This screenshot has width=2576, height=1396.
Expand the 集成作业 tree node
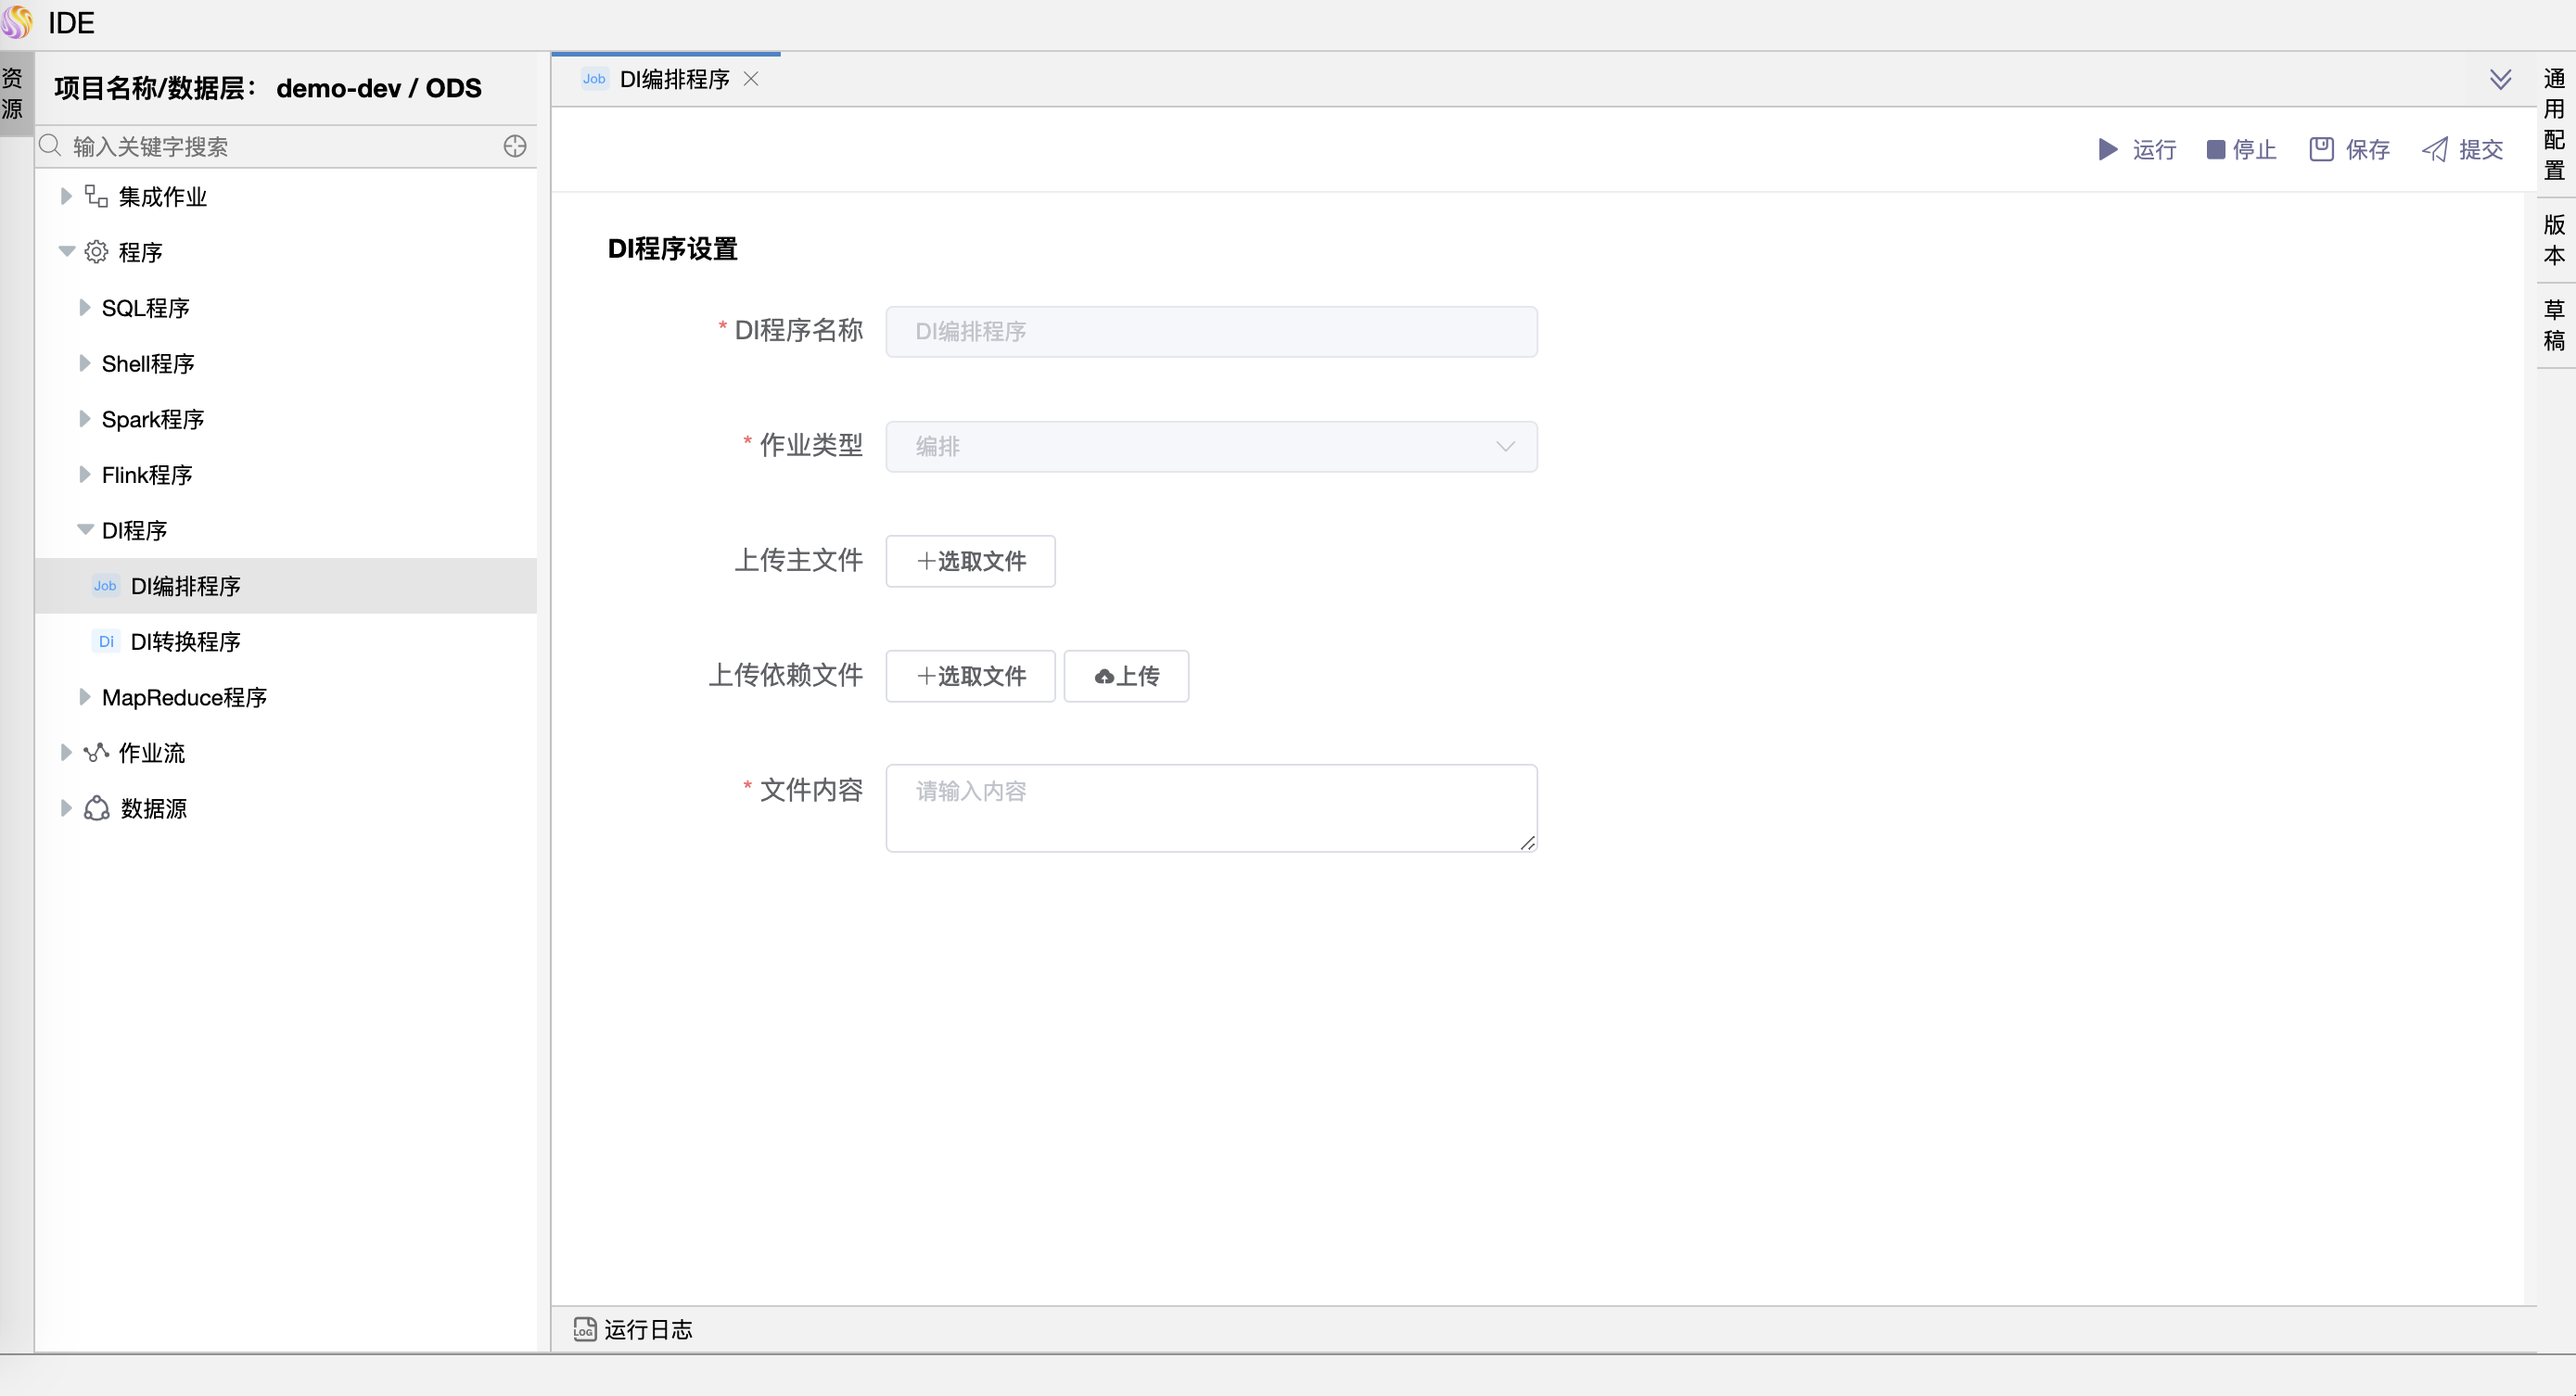pyautogui.click(x=66, y=196)
